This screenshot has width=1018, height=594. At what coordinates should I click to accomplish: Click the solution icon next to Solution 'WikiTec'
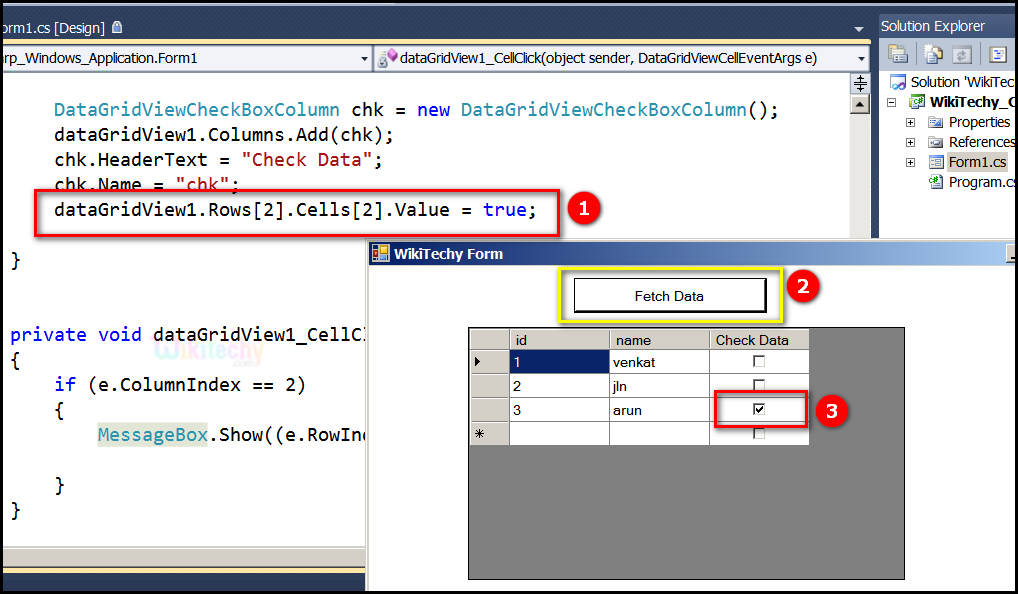pos(898,81)
